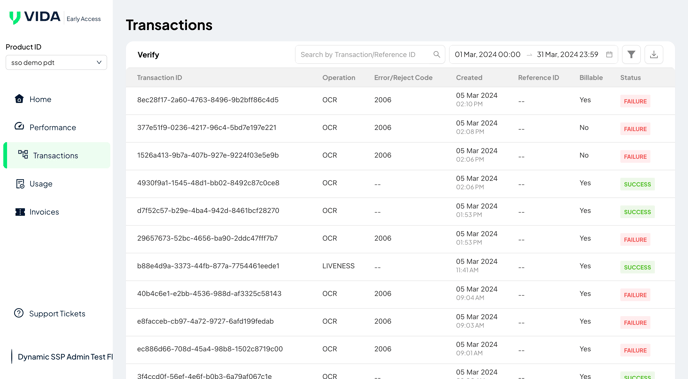Viewport: 688px width, 379px height.
Task: Click the Home icon in sidebar
Action: pos(19,99)
